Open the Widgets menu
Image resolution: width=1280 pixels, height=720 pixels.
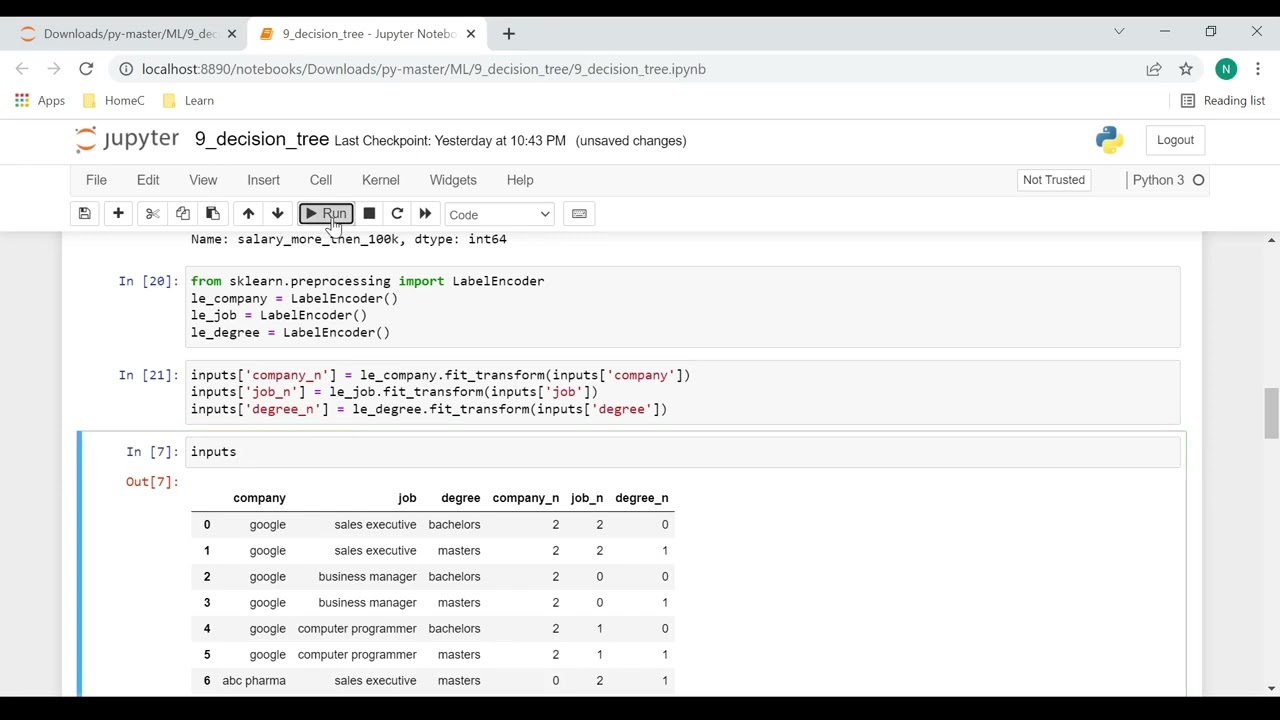pos(453,180)
